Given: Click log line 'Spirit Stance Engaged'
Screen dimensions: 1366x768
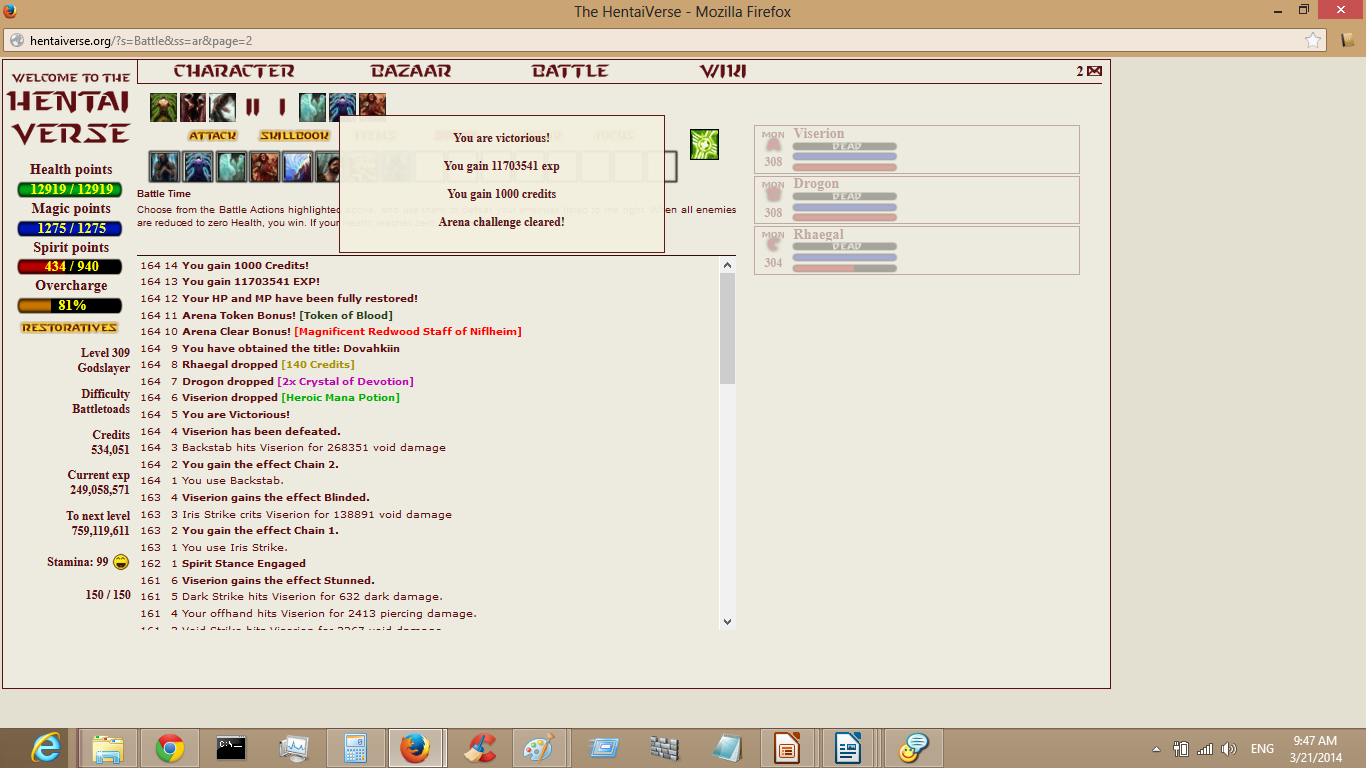Looking at the screenshot, I should 244,564.
